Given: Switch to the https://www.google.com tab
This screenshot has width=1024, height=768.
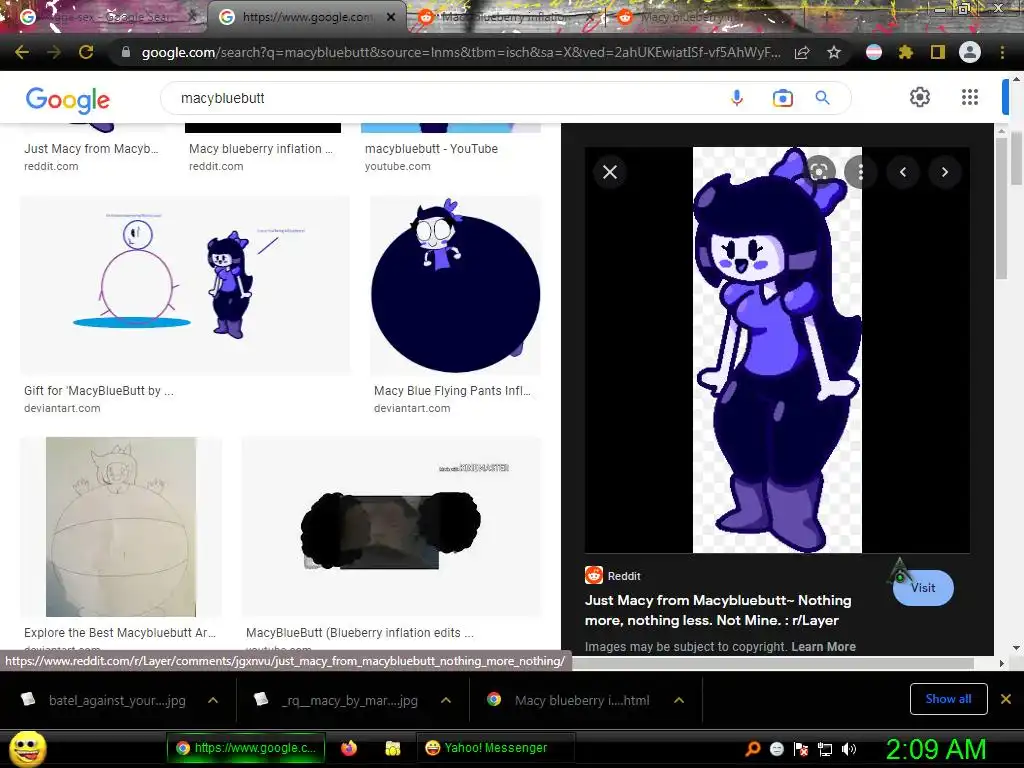Looking at the screenshot, I should coord(307,17).
